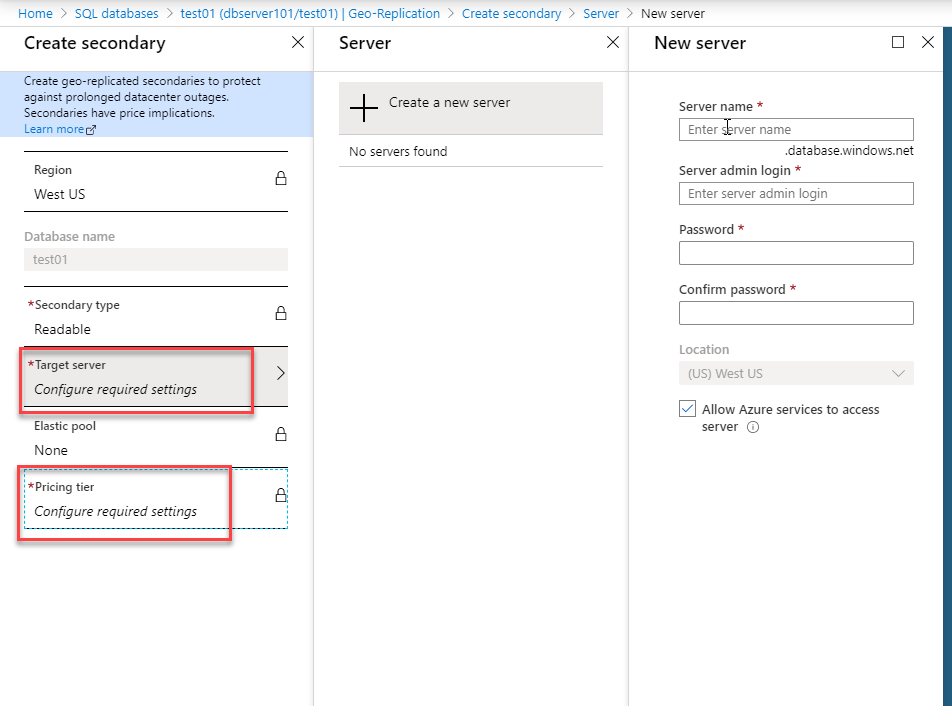Click the lock icon beside Pricing tier
This screenshot has width=952, height=706.
(280, 495)
